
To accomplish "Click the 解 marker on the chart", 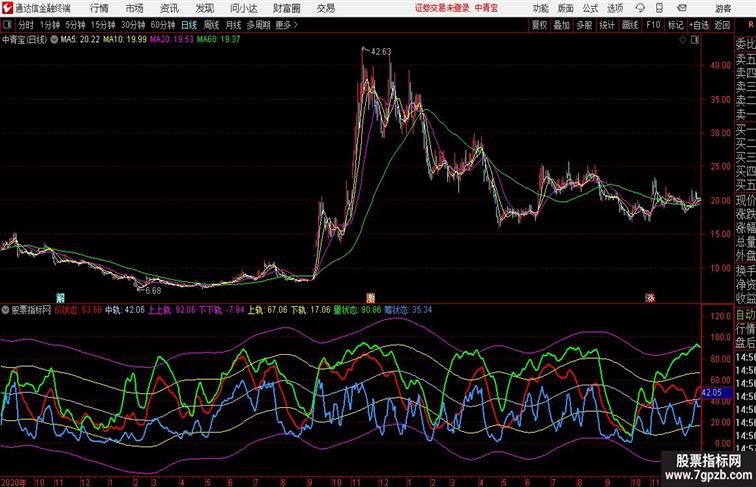I will pos(60,298).
